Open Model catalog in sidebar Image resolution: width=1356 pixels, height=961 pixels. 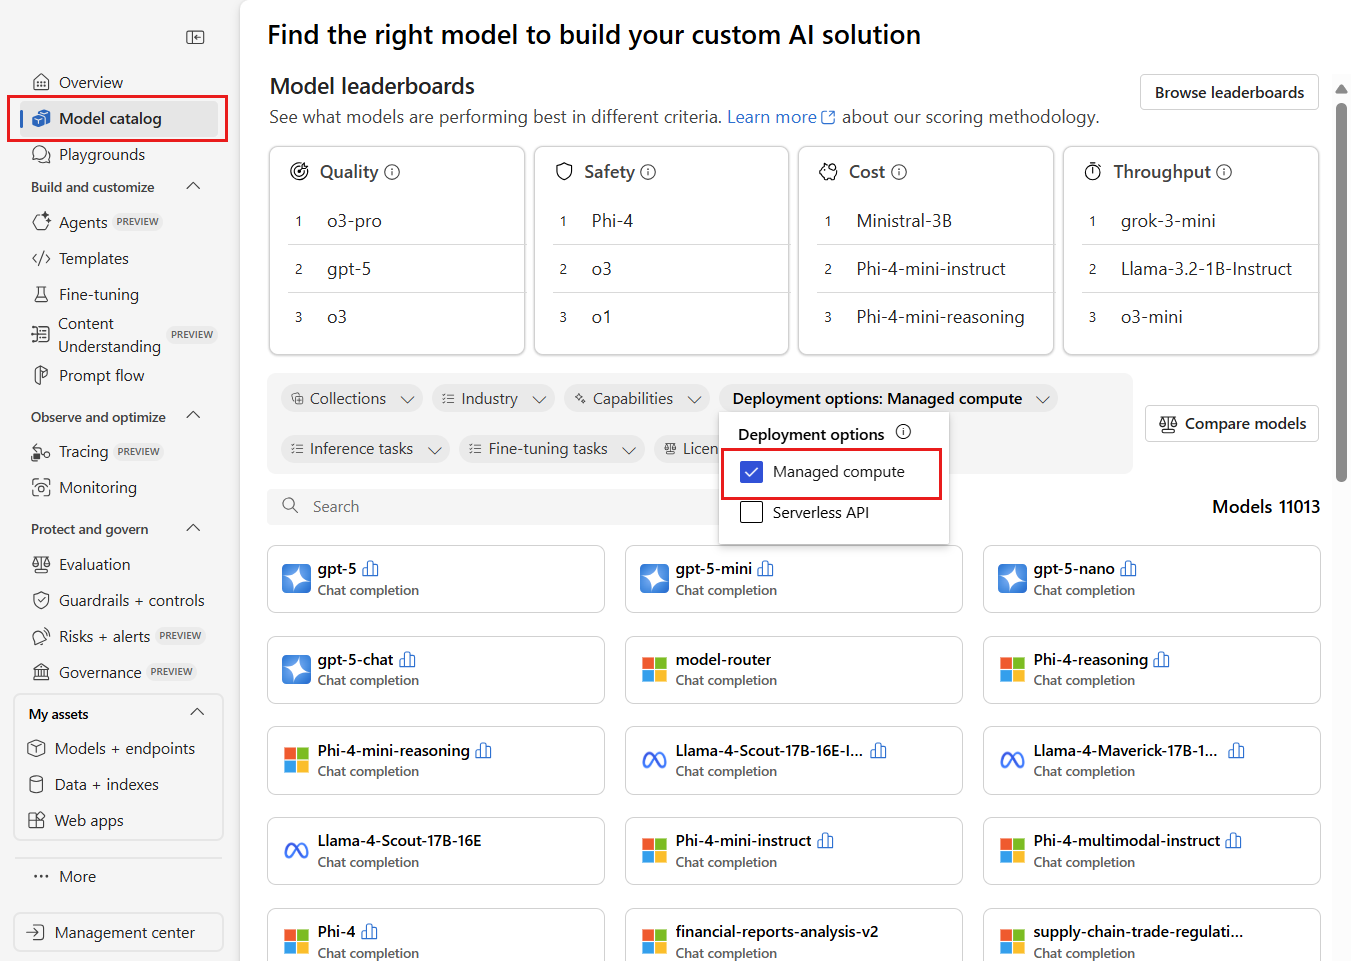click(x=119, y=118)
